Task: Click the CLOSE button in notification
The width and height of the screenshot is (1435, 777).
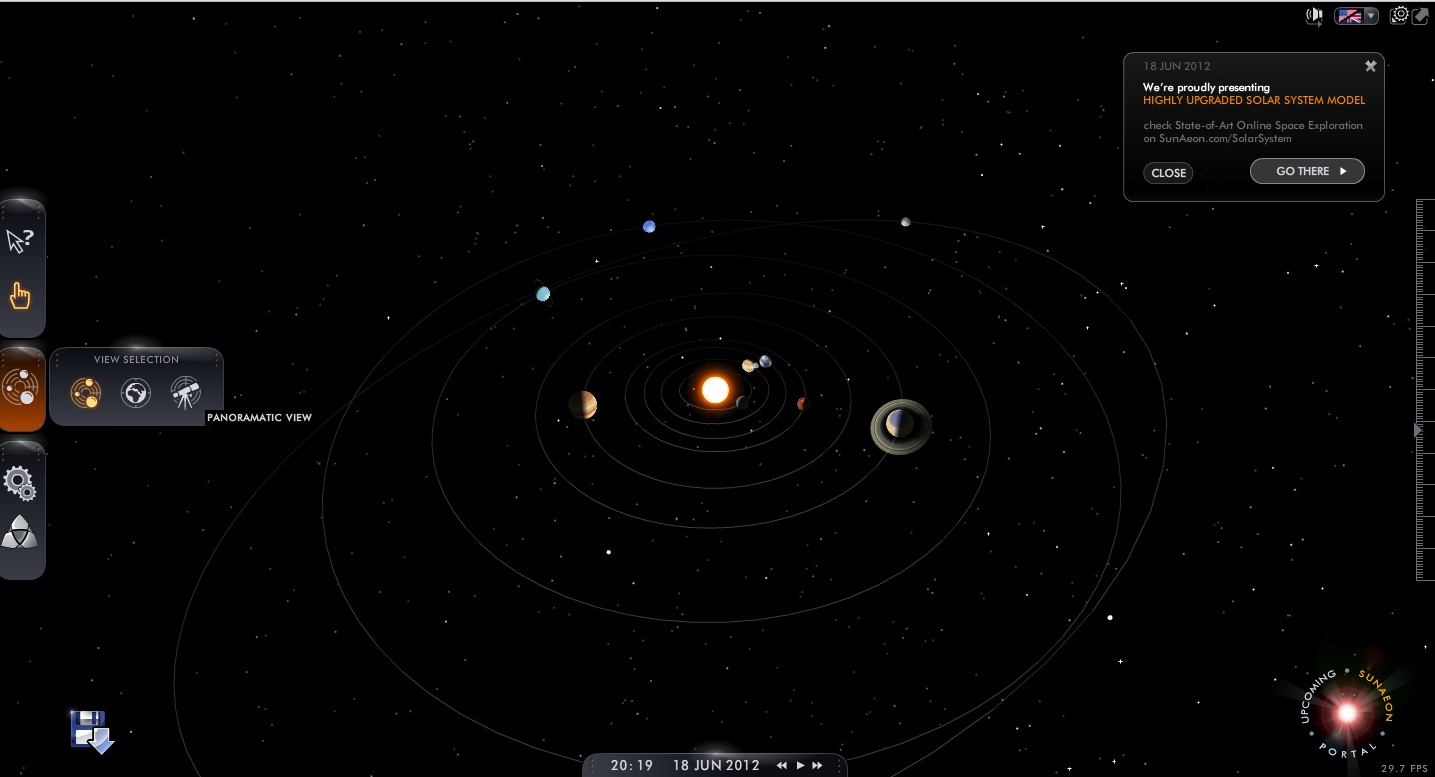Action: [1168, 173]
